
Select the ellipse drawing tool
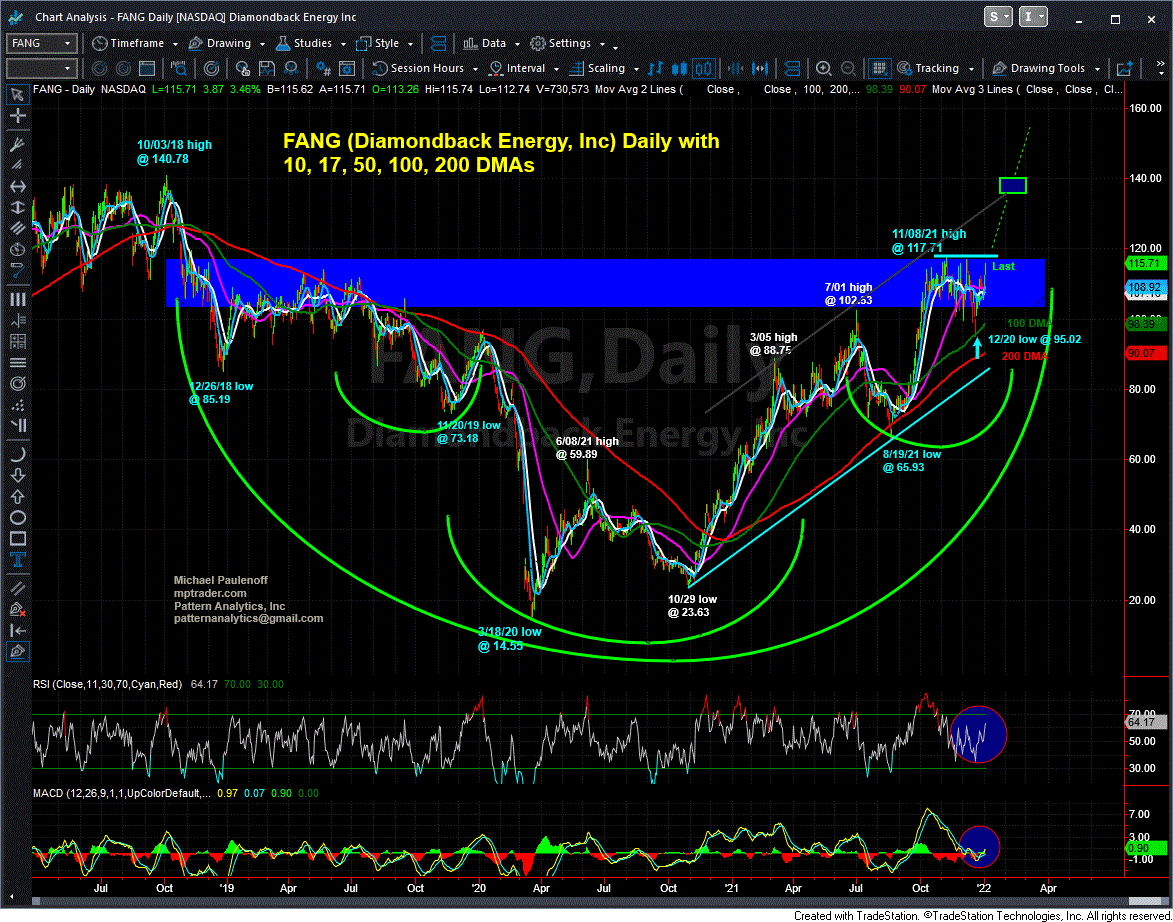click(x=16, y=517)
